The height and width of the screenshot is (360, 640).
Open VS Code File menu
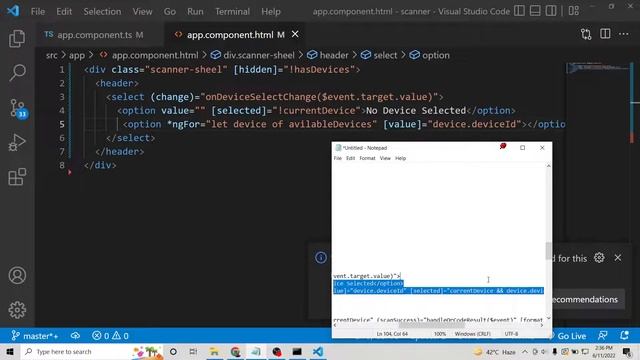(38, 11)
